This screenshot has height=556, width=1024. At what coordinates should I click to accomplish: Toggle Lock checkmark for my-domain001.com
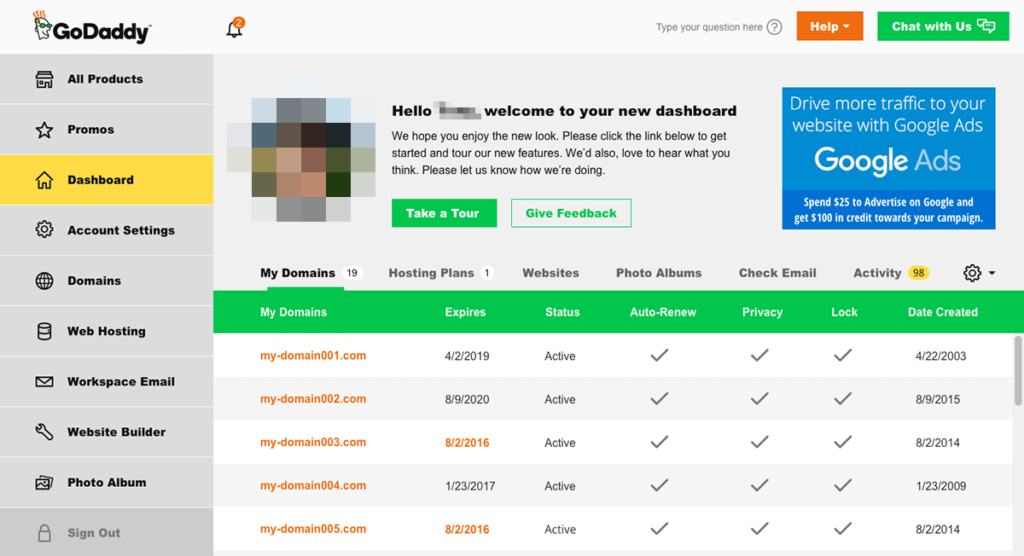tap(842, 355)
